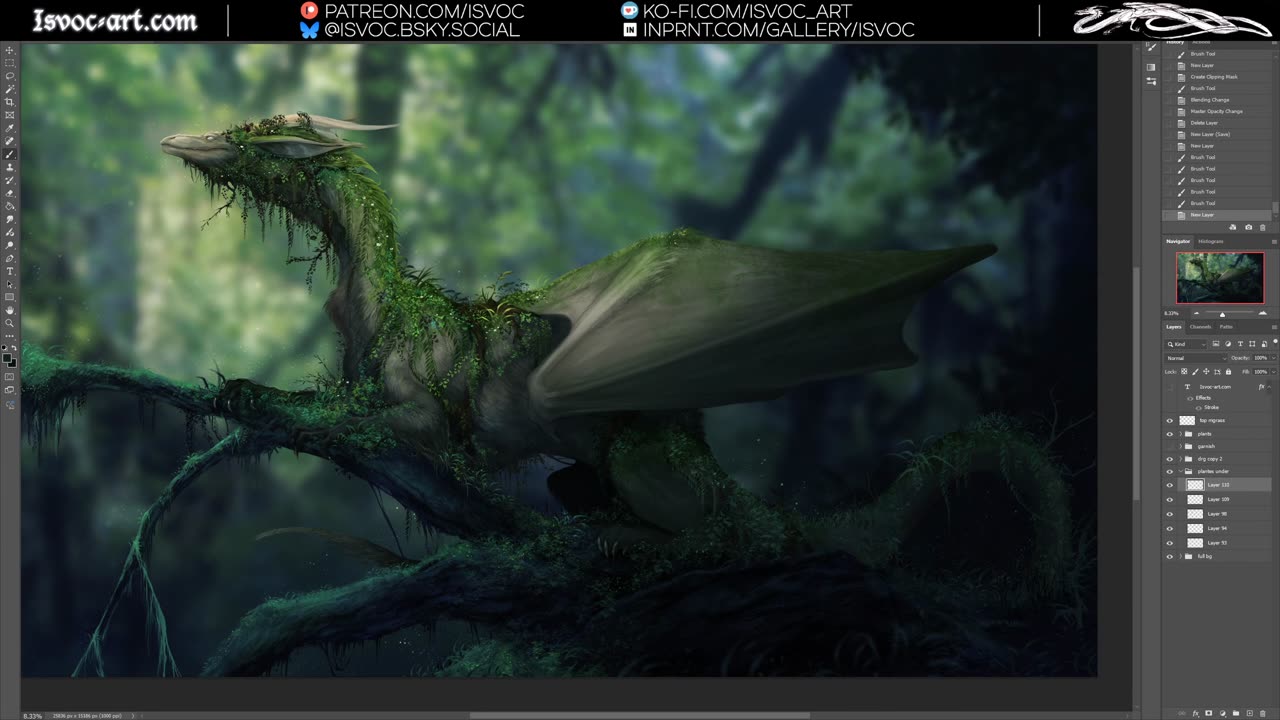Open the Fill 100% dropdown arrow
Screen dimensions: 1280x720
coord(1274,372)
